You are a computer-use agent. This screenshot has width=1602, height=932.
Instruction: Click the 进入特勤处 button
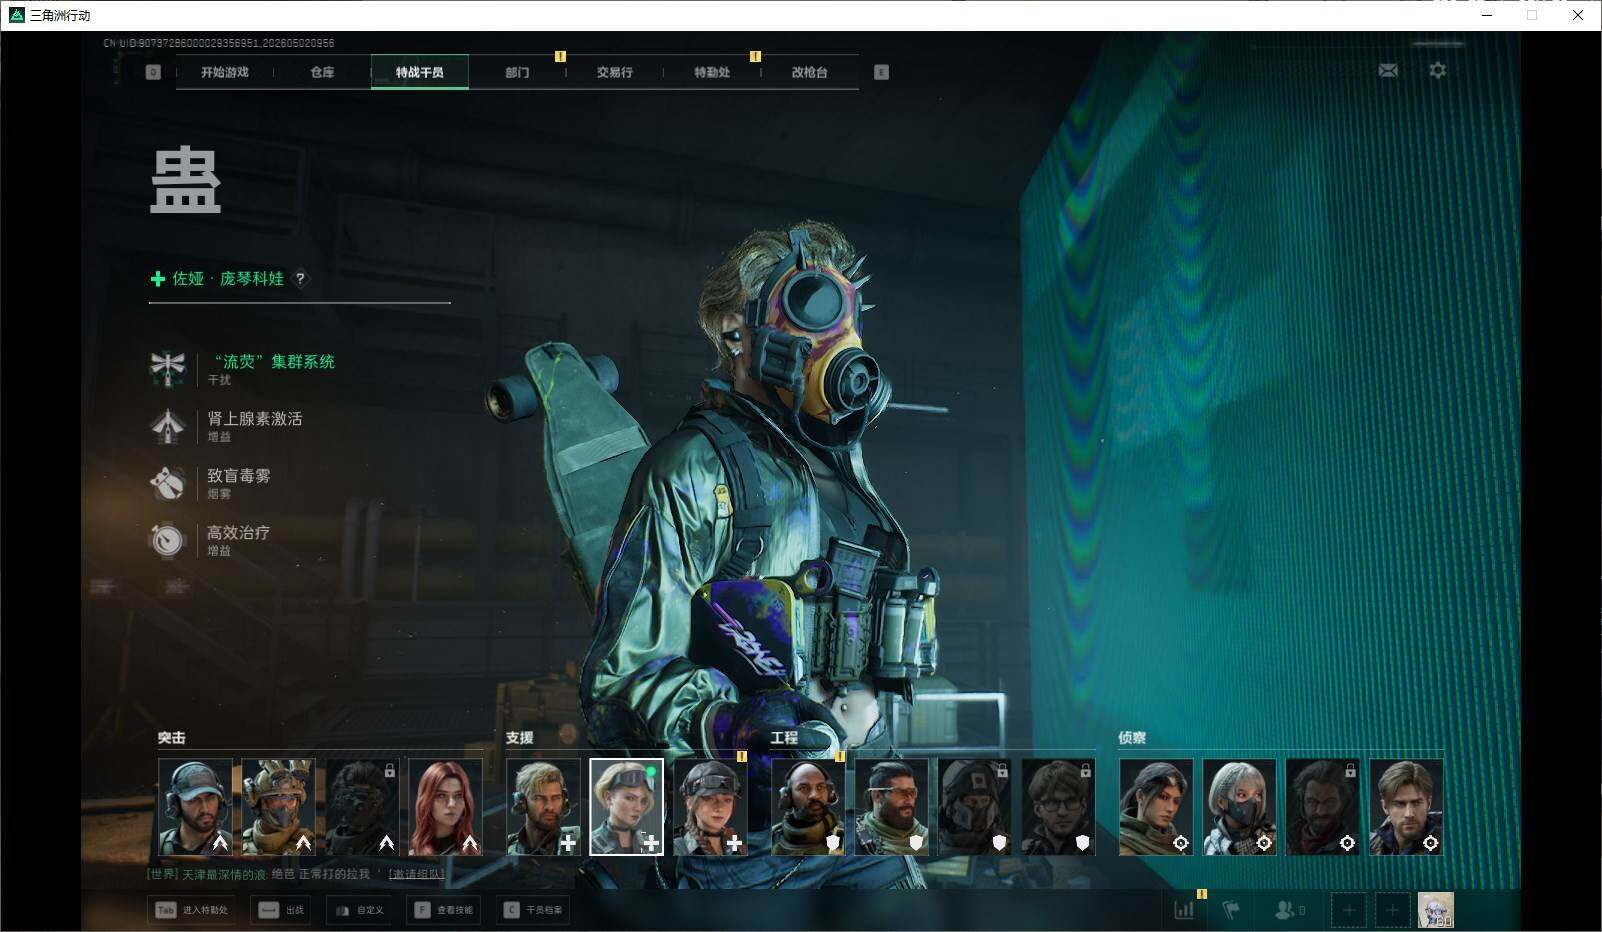pos(192,910)
